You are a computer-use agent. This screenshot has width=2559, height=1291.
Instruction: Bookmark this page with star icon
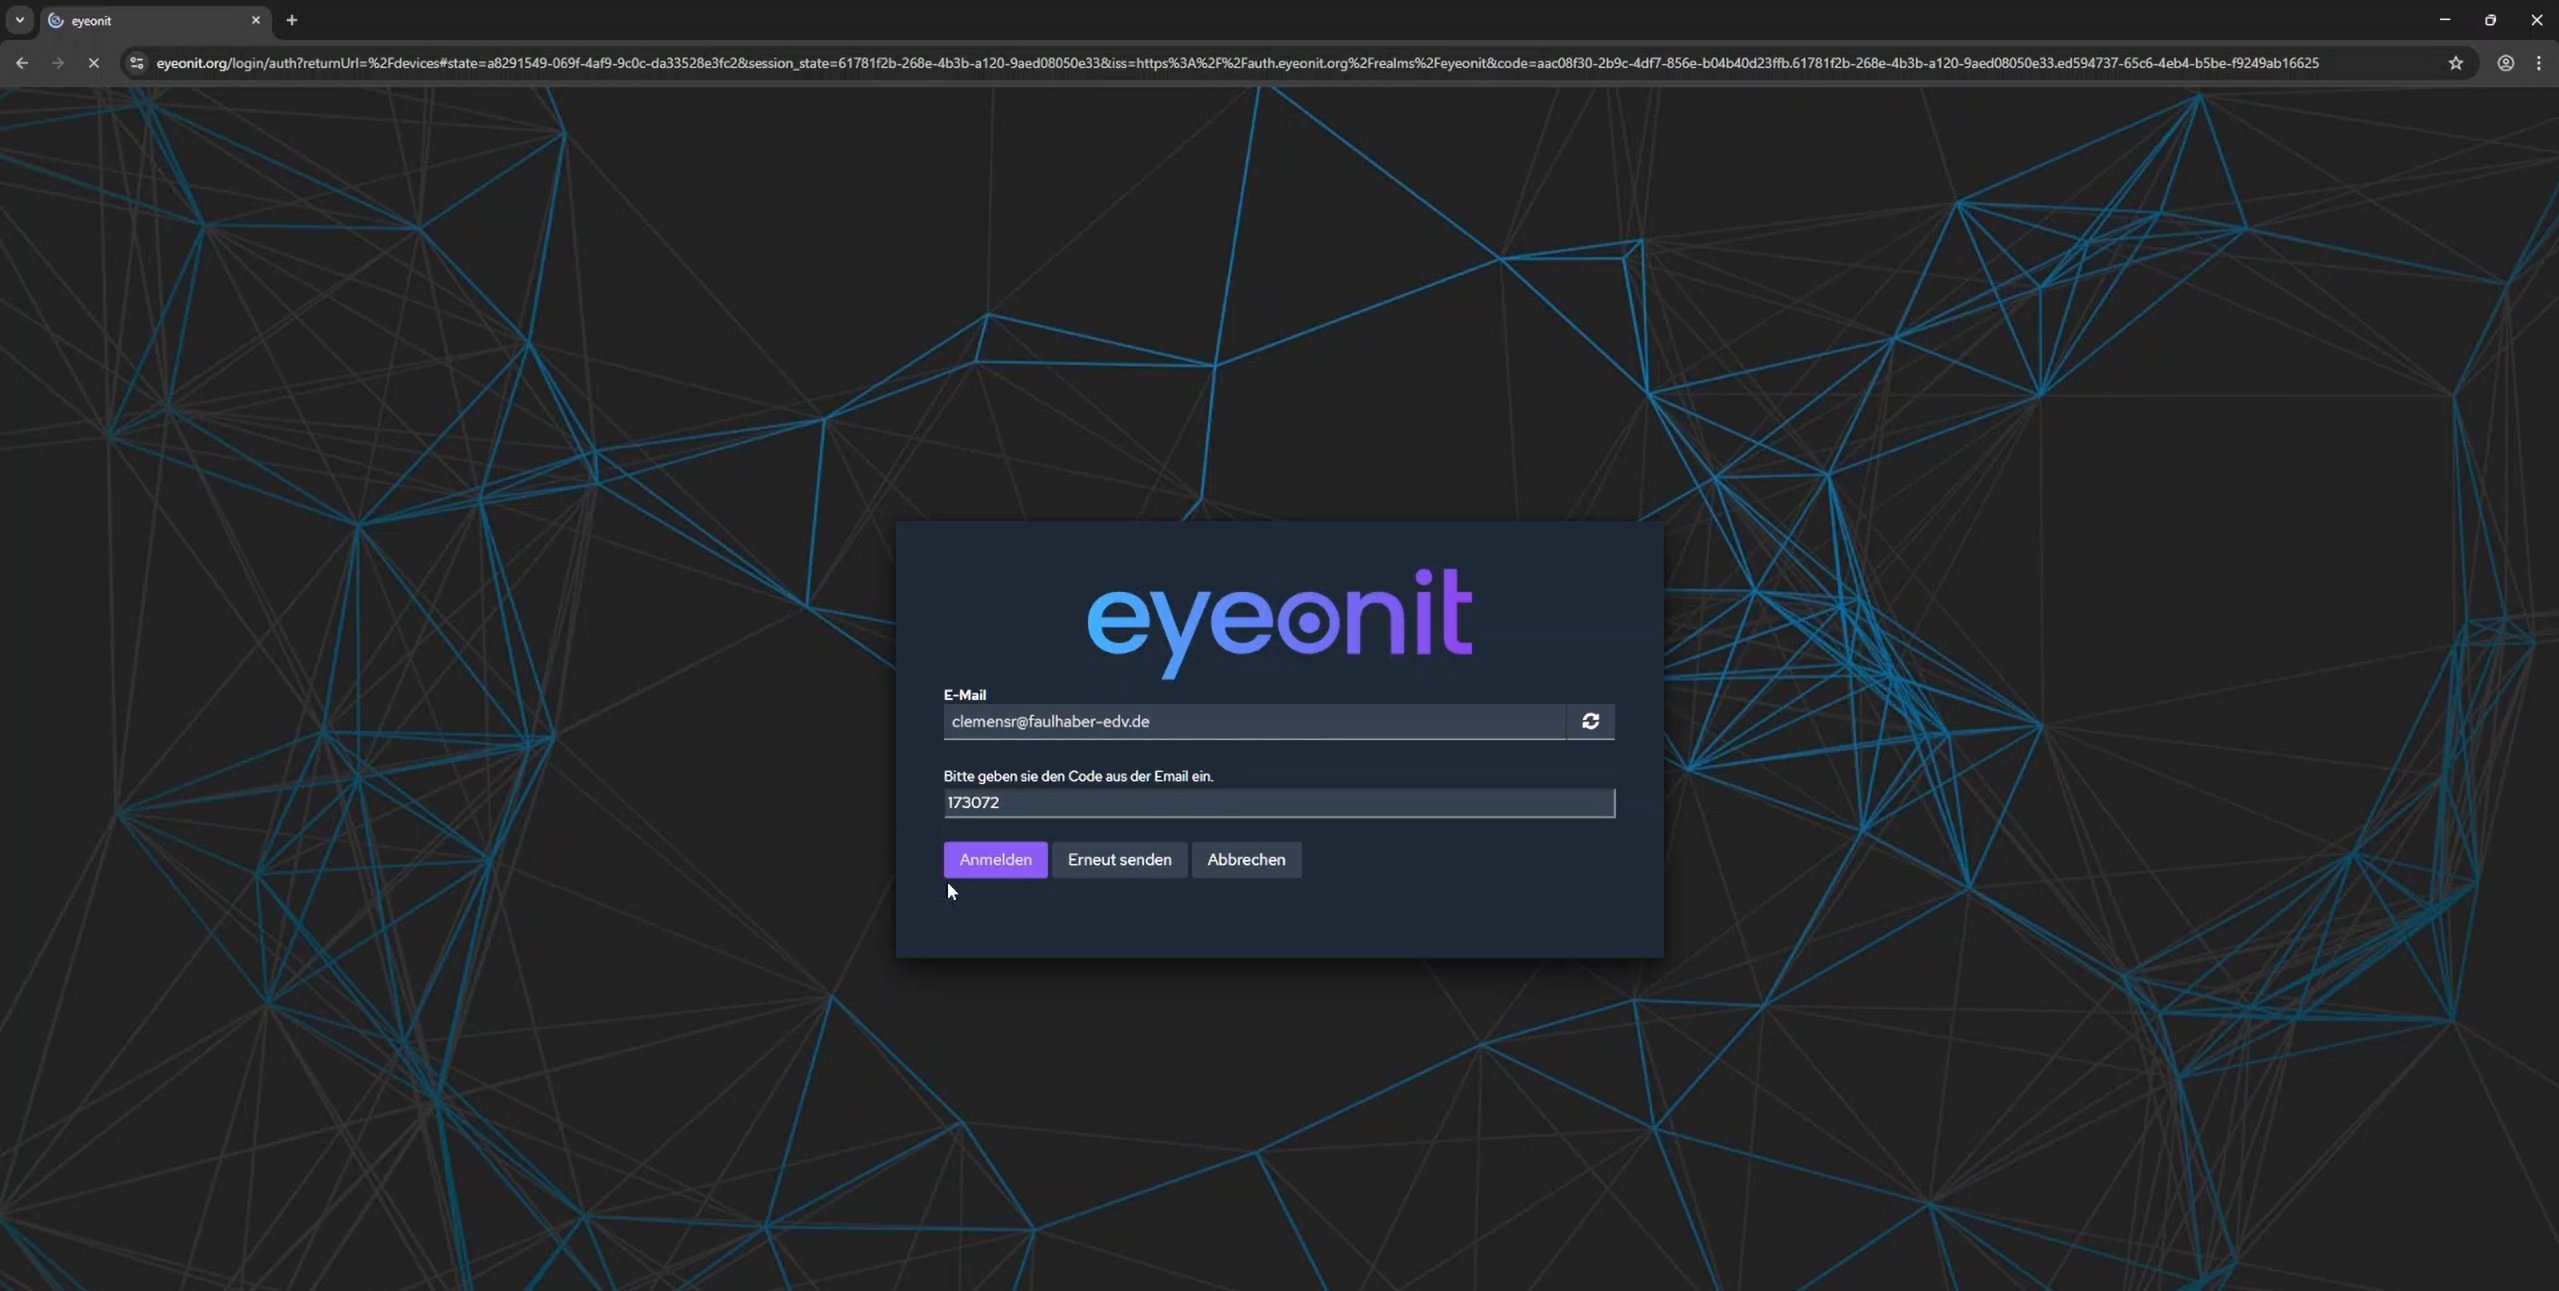point(2455,63)
